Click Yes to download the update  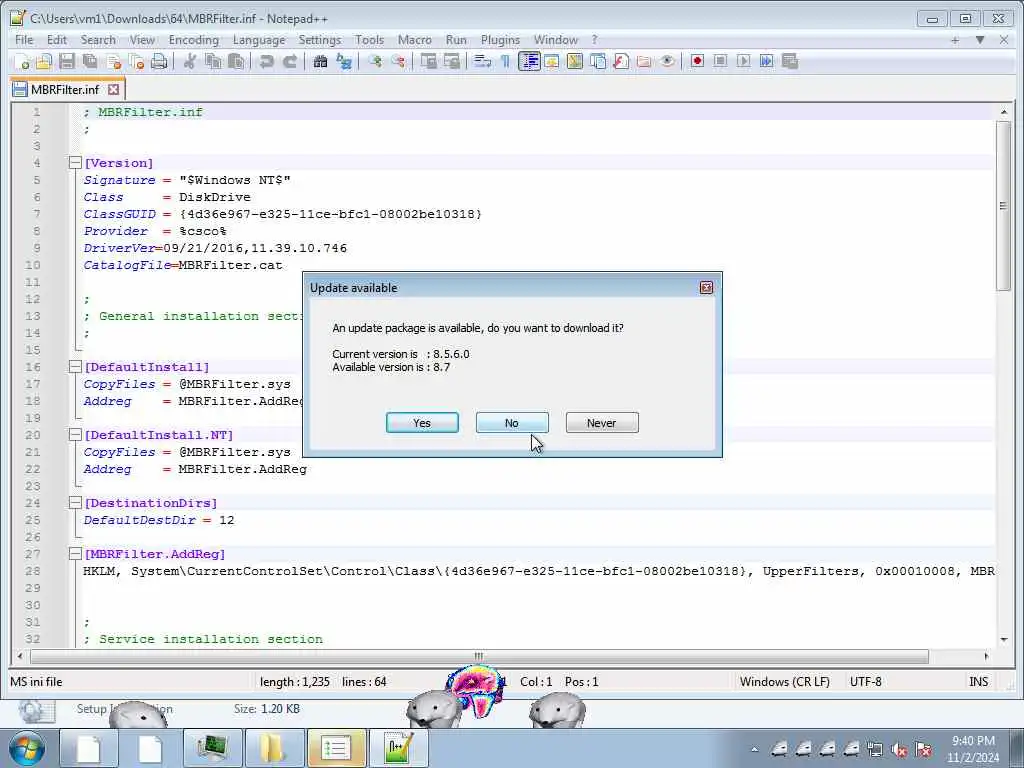[x=422, y=423]
